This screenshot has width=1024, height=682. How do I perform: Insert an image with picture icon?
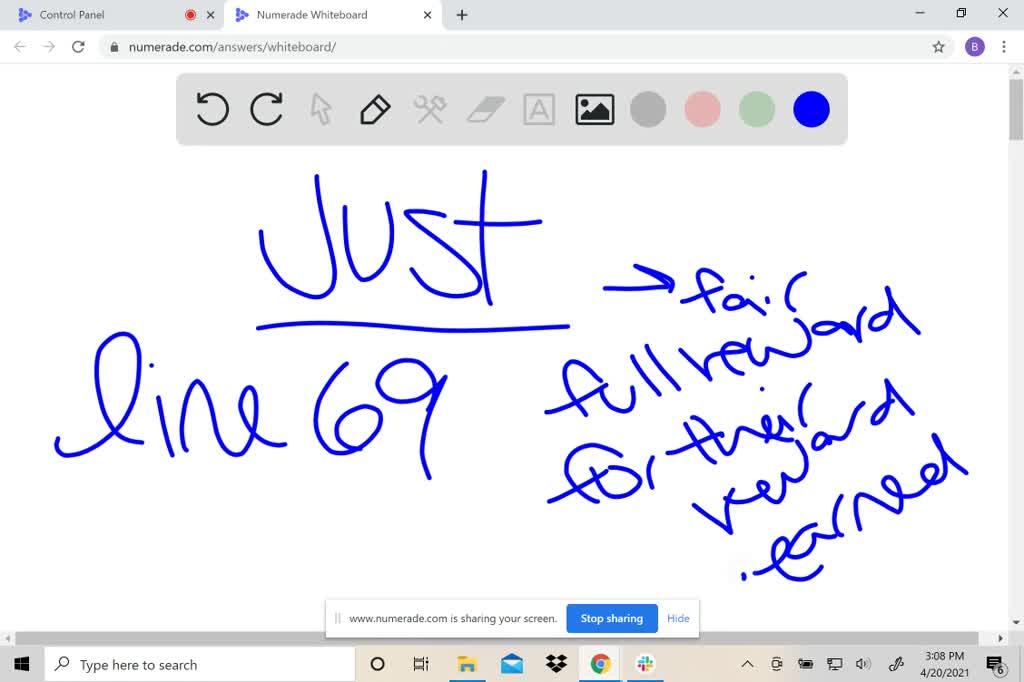[x=594, y=109]
